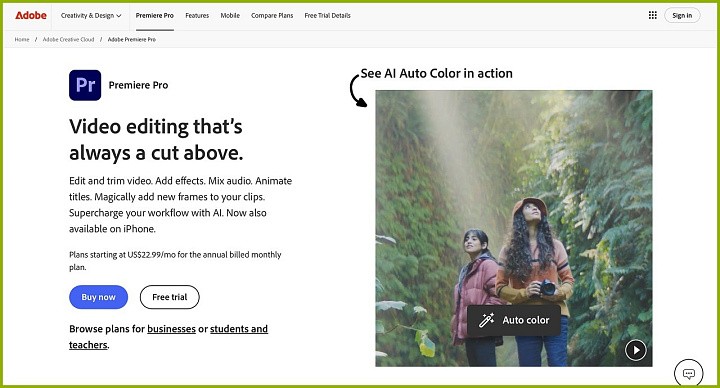Click the Sign in button
The width and height of the screenshot is (720, 388).
tap(682, 15)
